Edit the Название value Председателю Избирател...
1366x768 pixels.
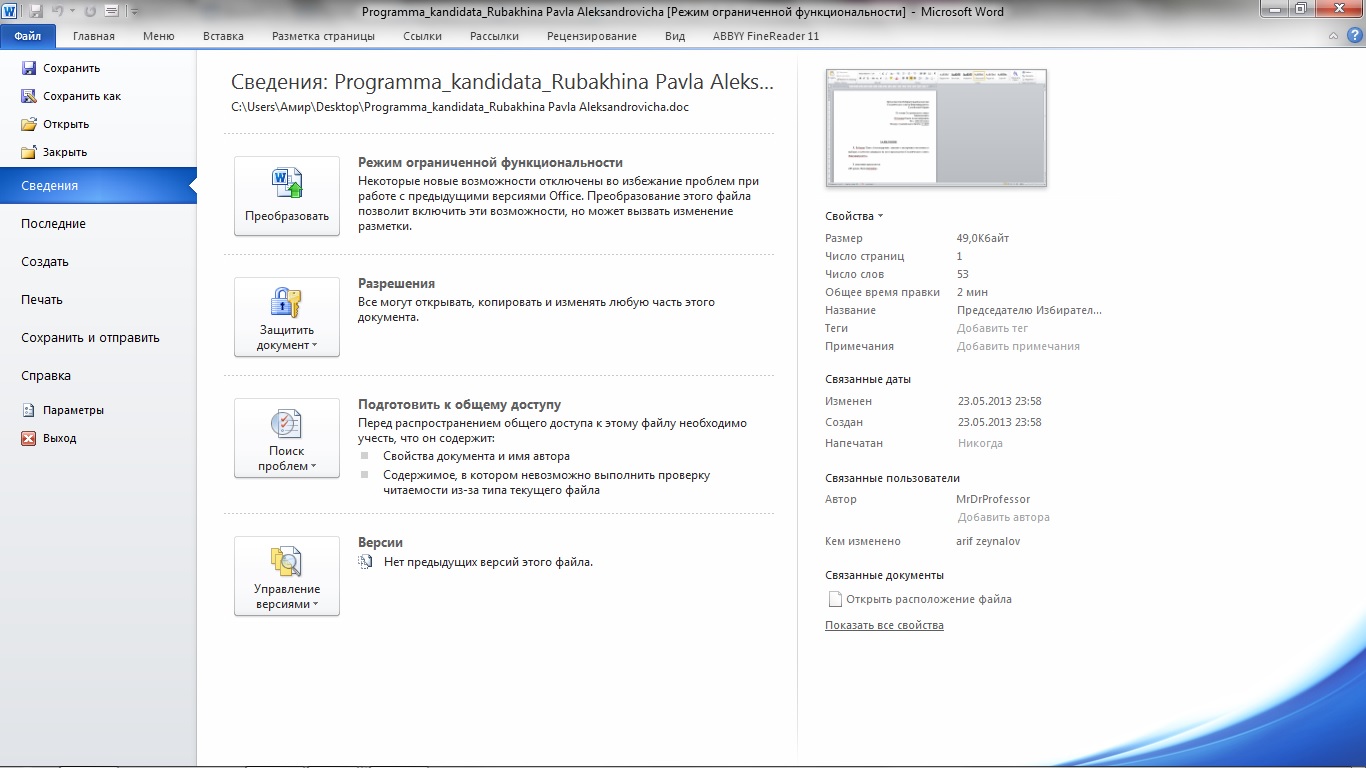tap(1029, 310)
